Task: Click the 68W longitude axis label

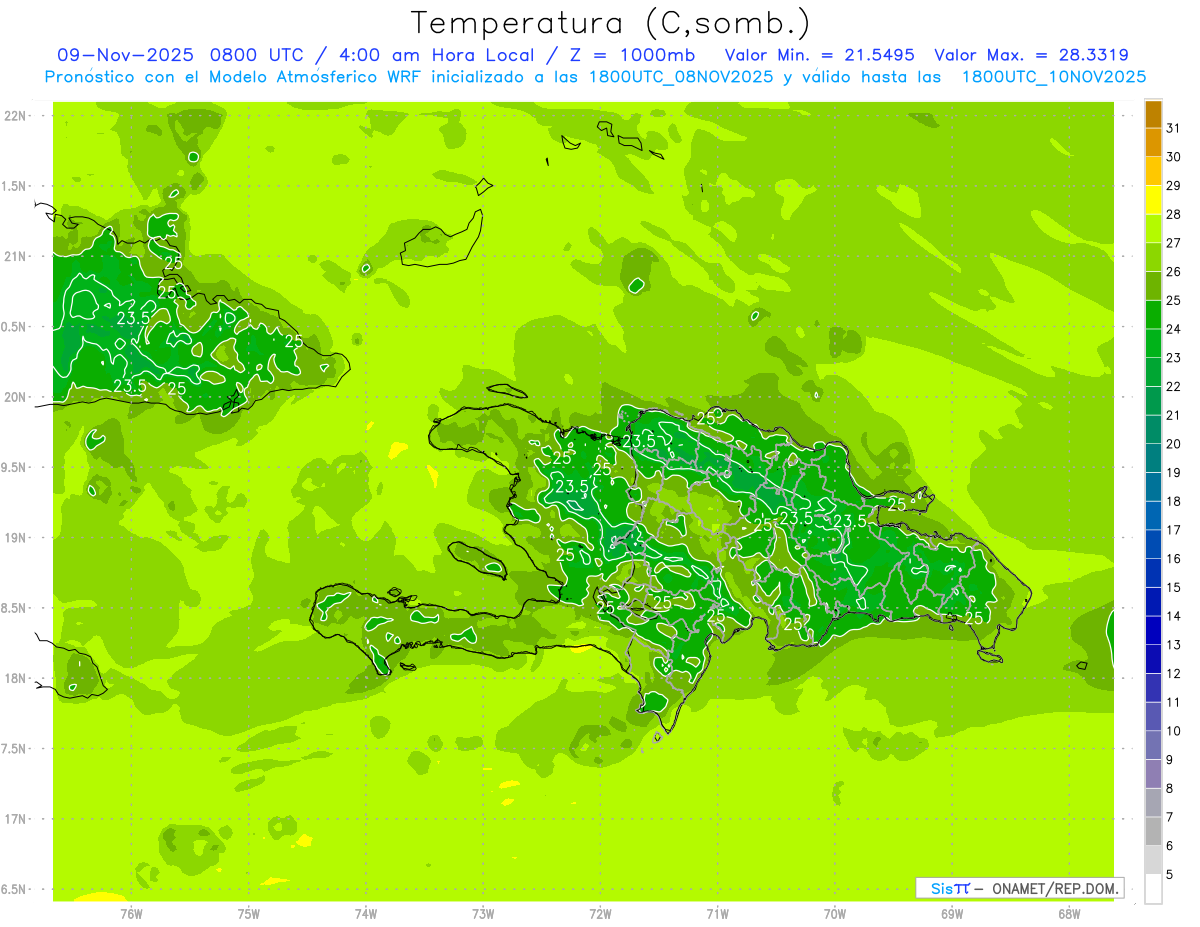Action: [1069, 913]
